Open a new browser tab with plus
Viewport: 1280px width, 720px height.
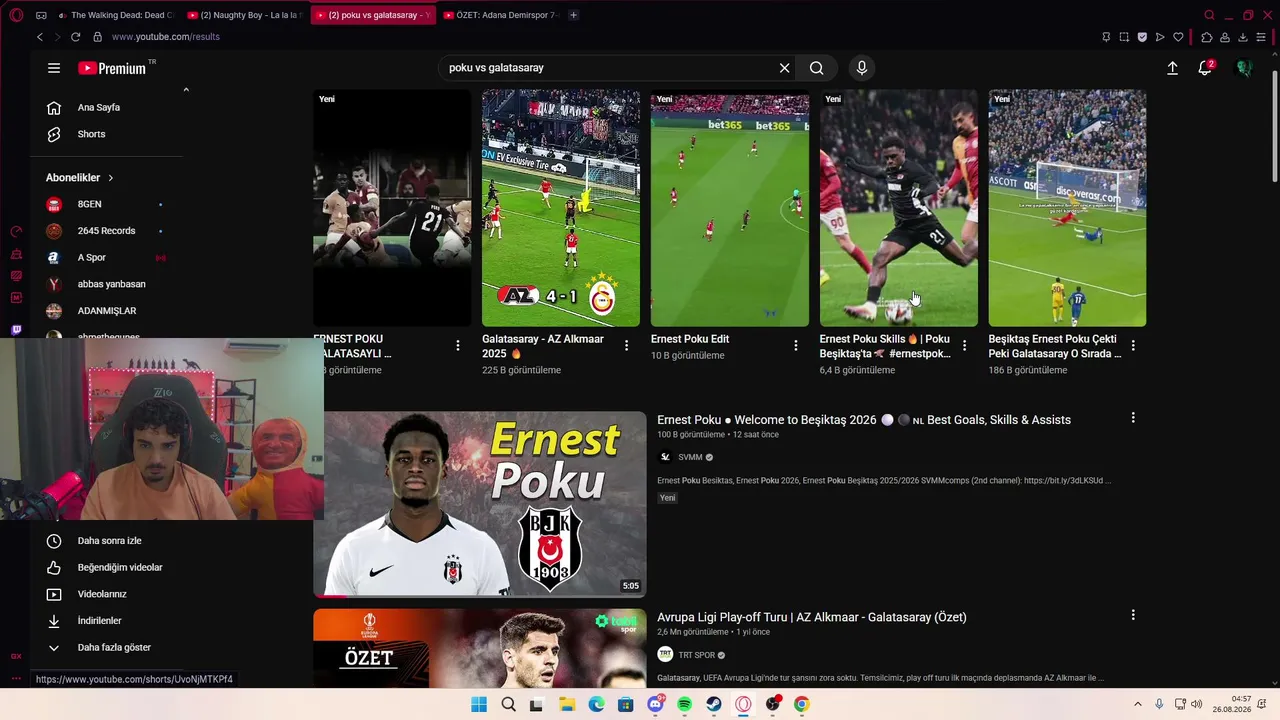(x=573, y=15)
